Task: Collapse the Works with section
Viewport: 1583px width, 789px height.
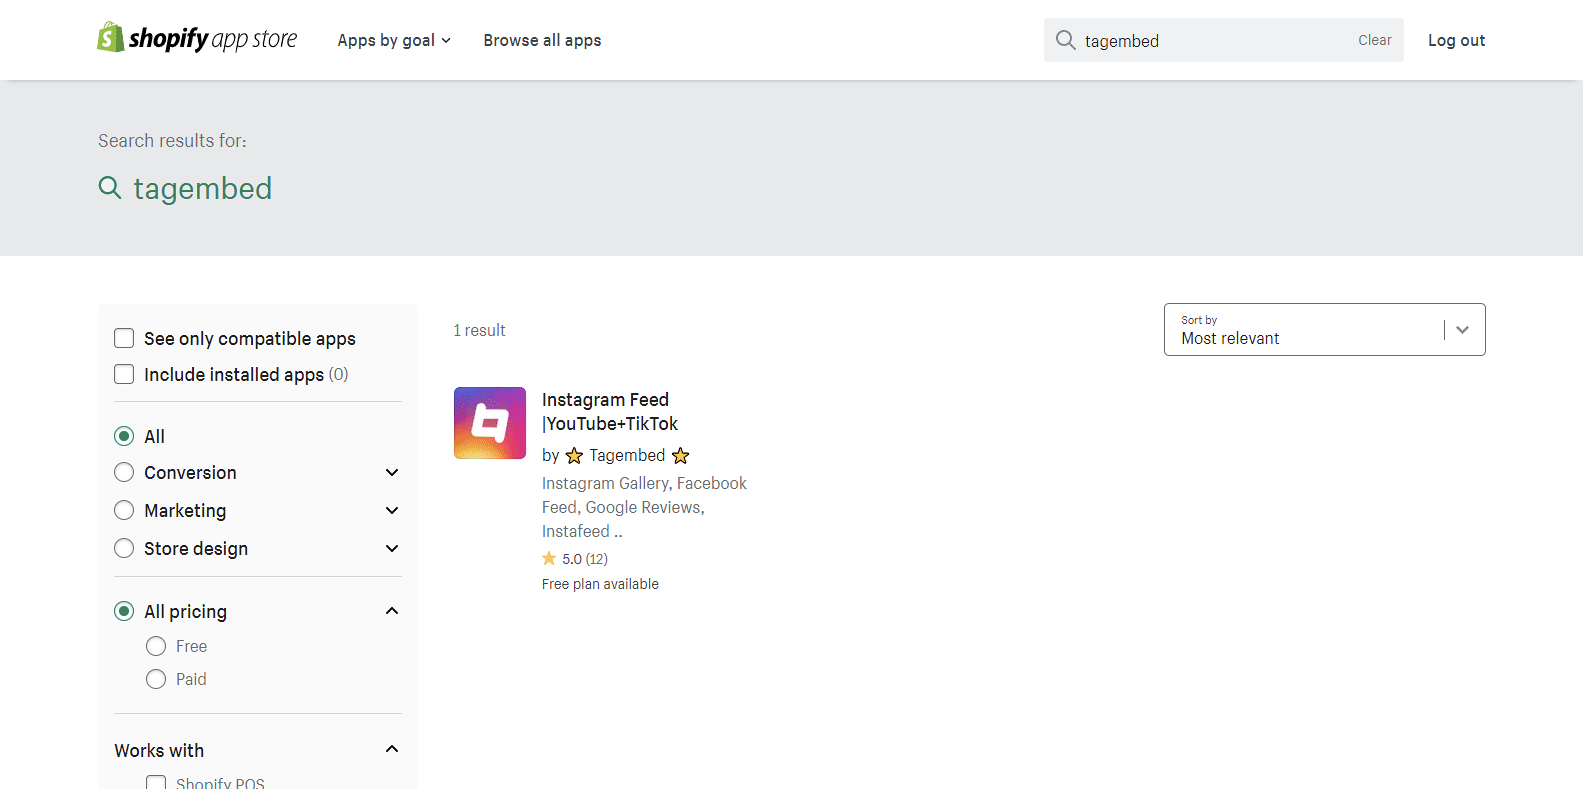Action: point(392,749)
